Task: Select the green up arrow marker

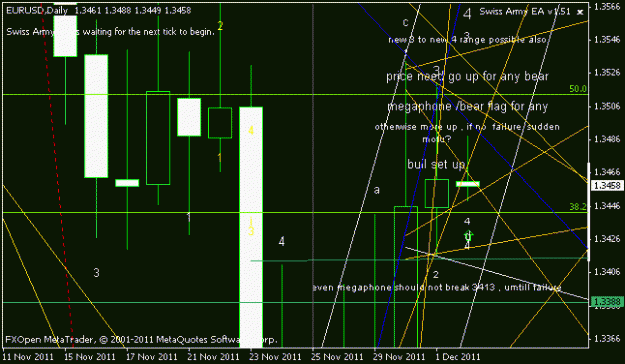Action: 468,236
